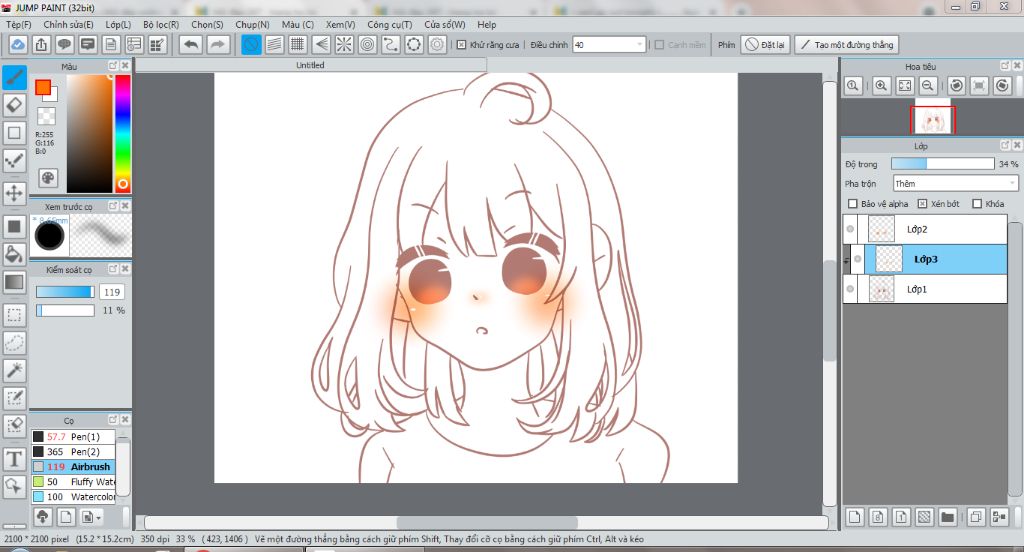Click Tạo một đường thẳng button
Screen dimensions: 1024x552
pos(847,44)
